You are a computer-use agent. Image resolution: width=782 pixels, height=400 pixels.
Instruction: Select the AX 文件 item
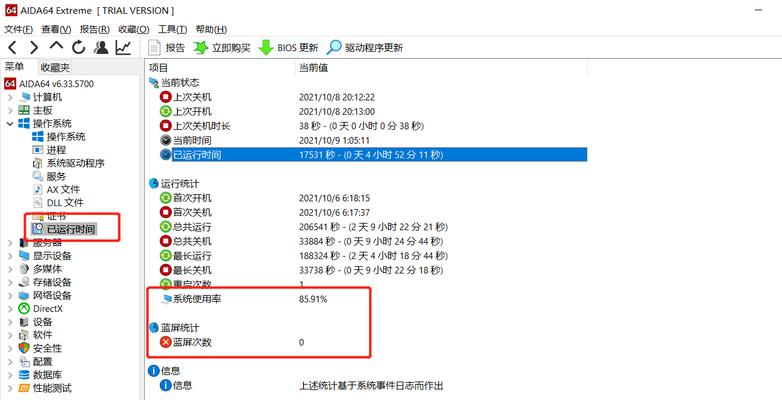coord(56,190)
